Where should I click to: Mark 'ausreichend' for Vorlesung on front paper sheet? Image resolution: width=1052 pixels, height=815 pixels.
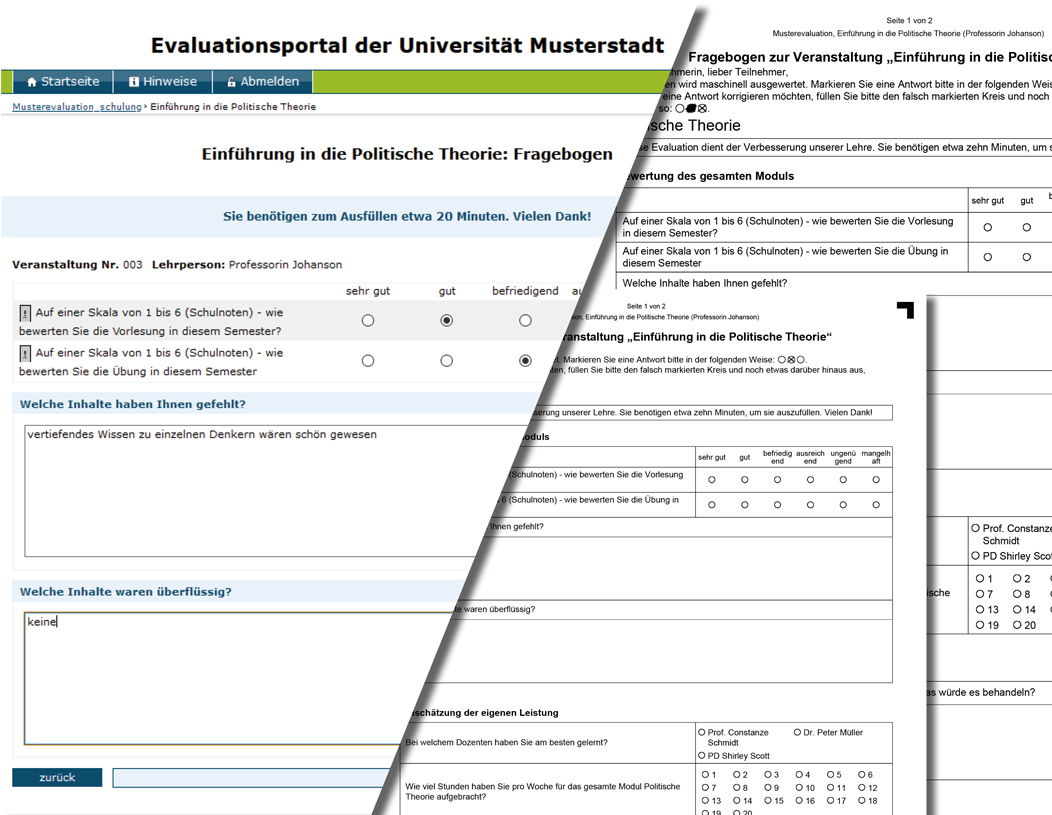[x=810, y=480]
